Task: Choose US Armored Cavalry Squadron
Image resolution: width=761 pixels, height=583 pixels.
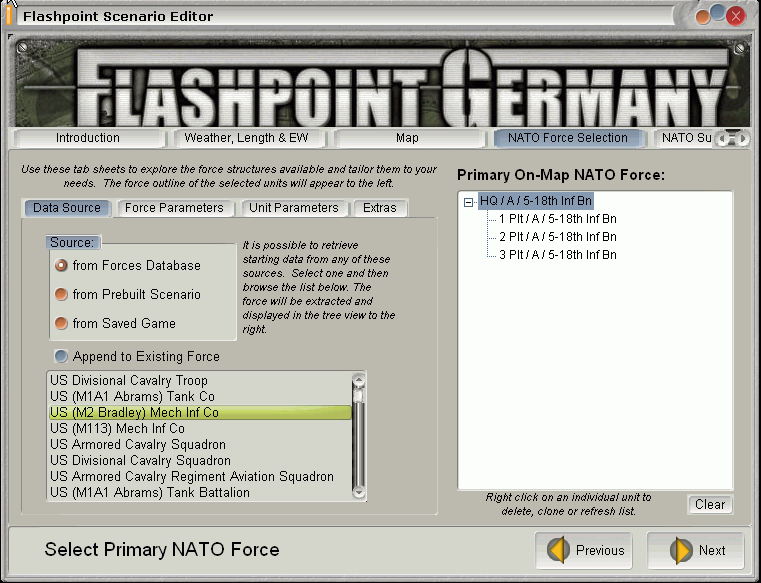Action: point(200,445)
